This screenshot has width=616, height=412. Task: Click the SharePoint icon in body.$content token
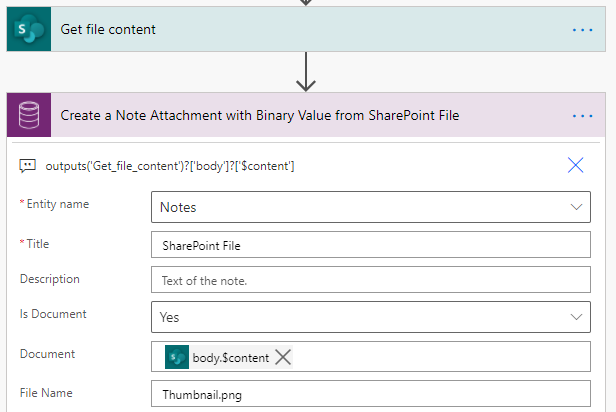click(x=177, y=357)
